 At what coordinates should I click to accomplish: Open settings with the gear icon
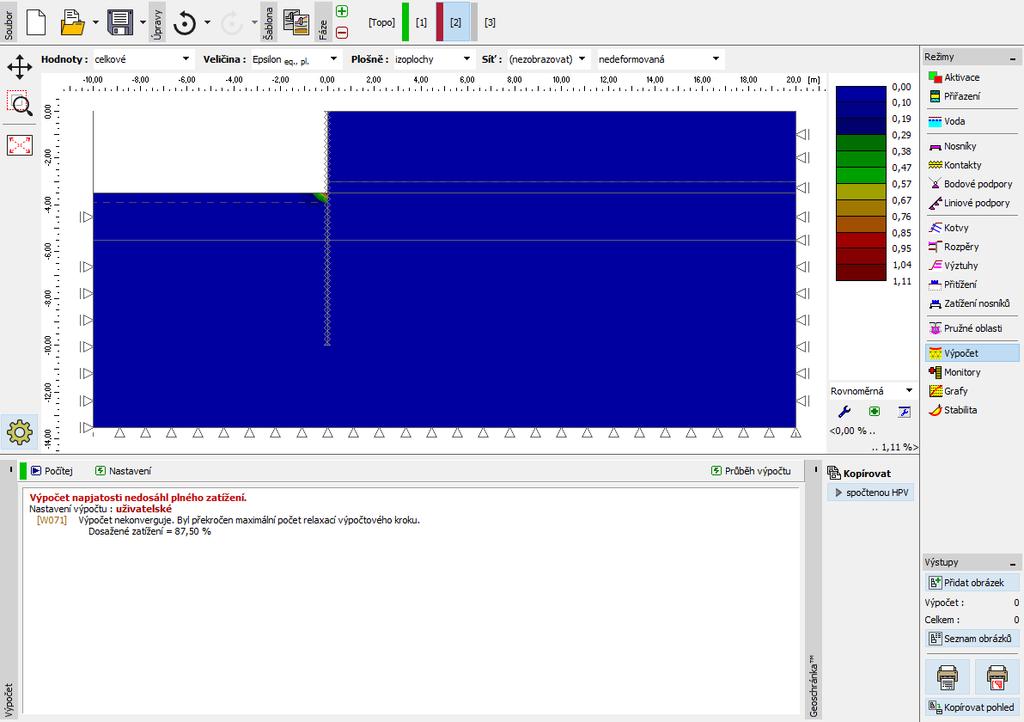(19, 432)
